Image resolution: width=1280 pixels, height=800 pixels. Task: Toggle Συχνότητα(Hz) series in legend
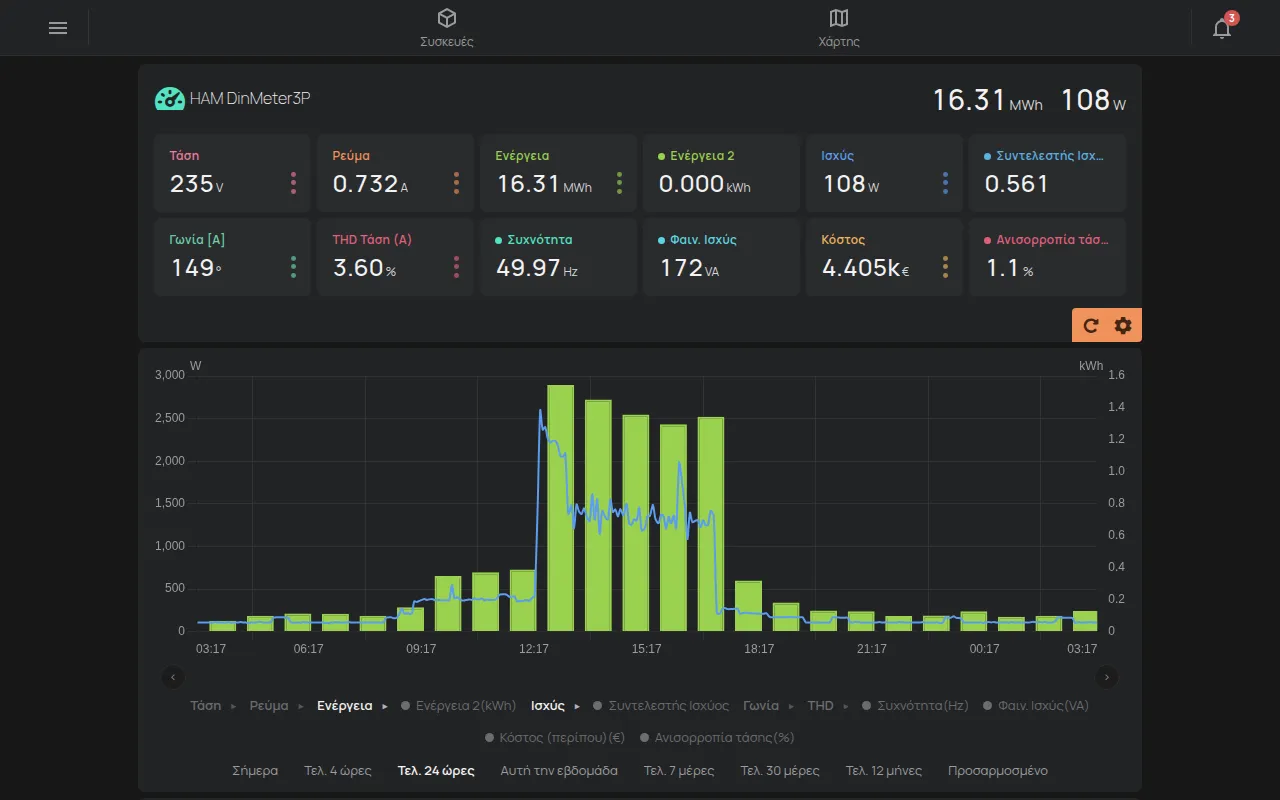pyautogui.click(x=915, y=705)
